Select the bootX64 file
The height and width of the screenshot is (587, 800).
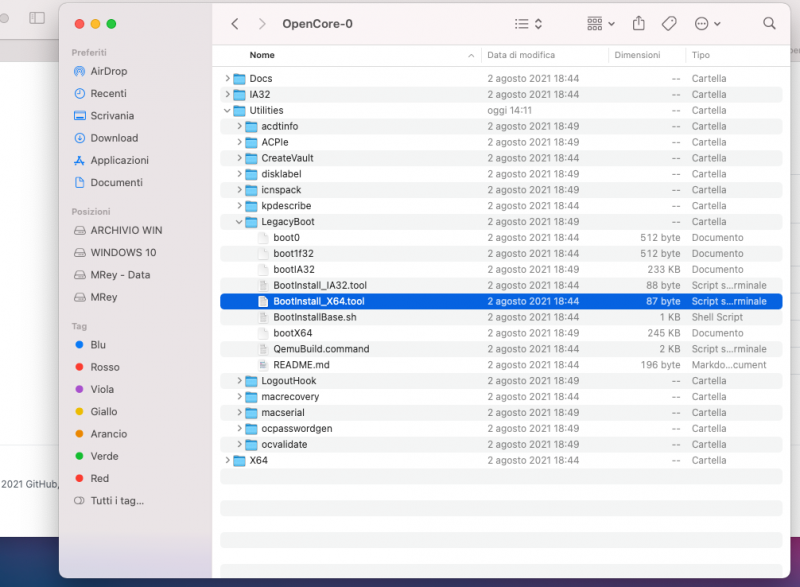pyautogui.click(x=501, y=333)
